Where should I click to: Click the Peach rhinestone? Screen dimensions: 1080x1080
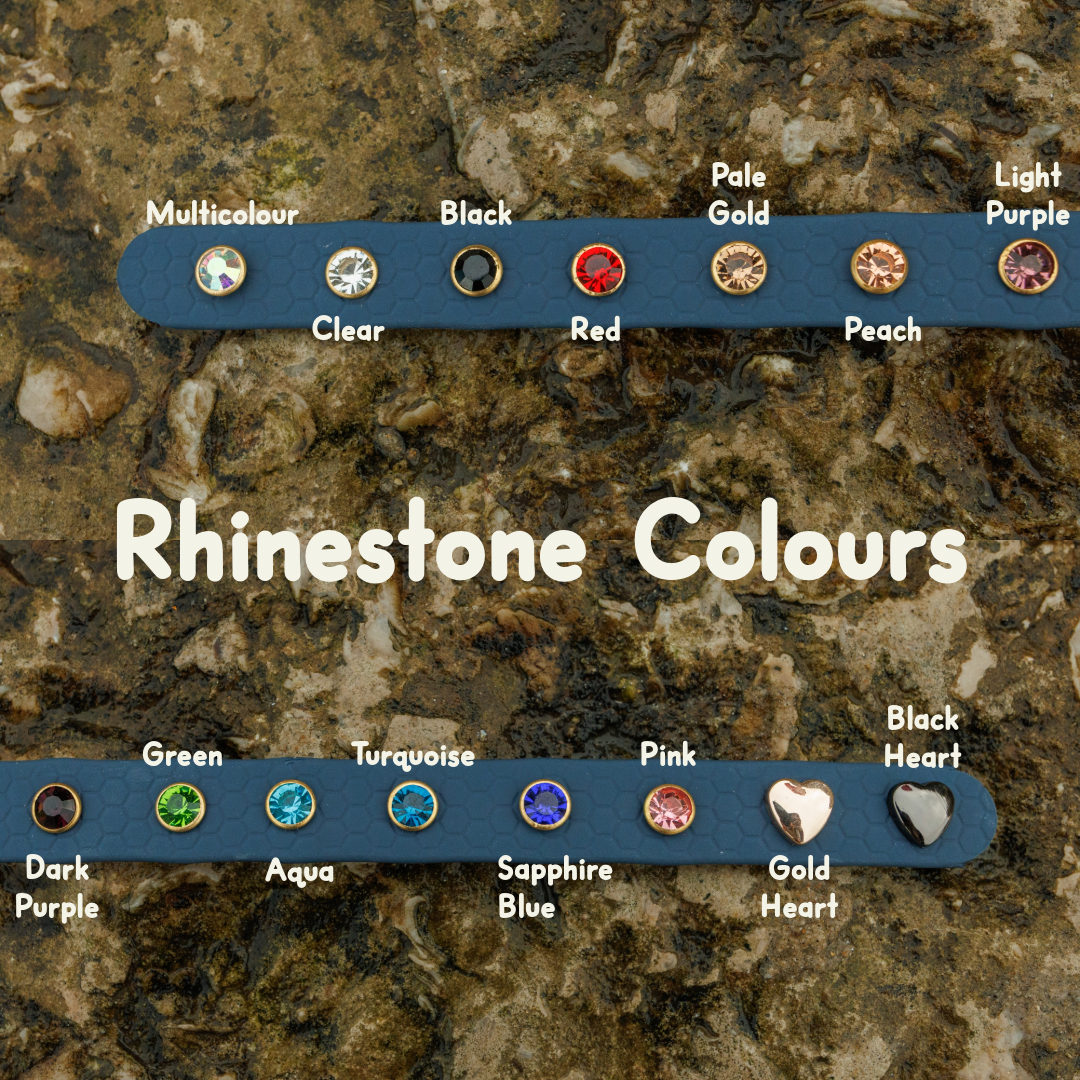(879, 266)
